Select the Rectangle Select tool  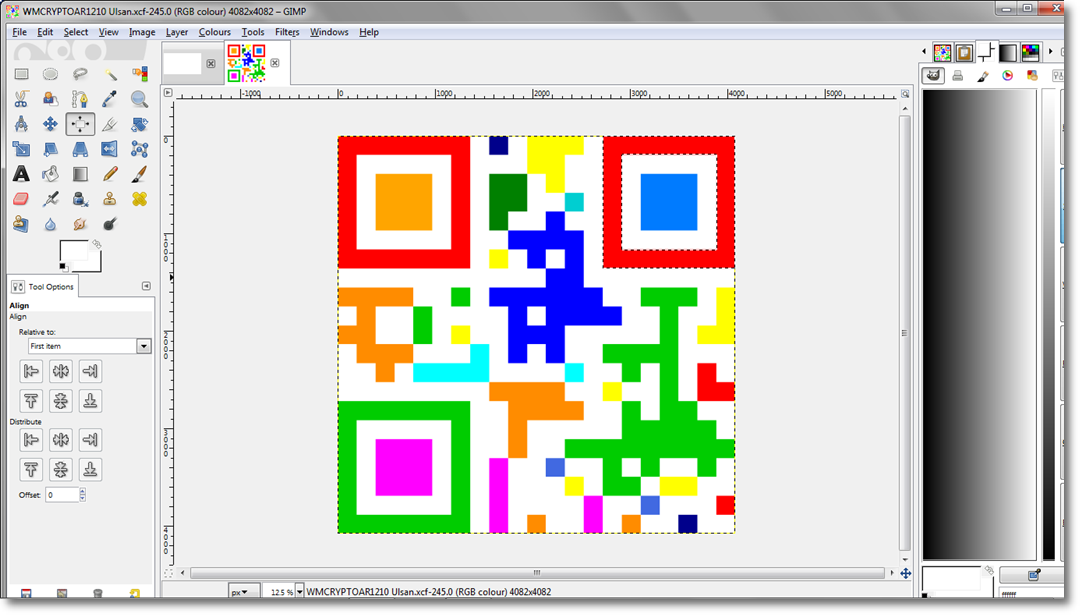[21, 74]
